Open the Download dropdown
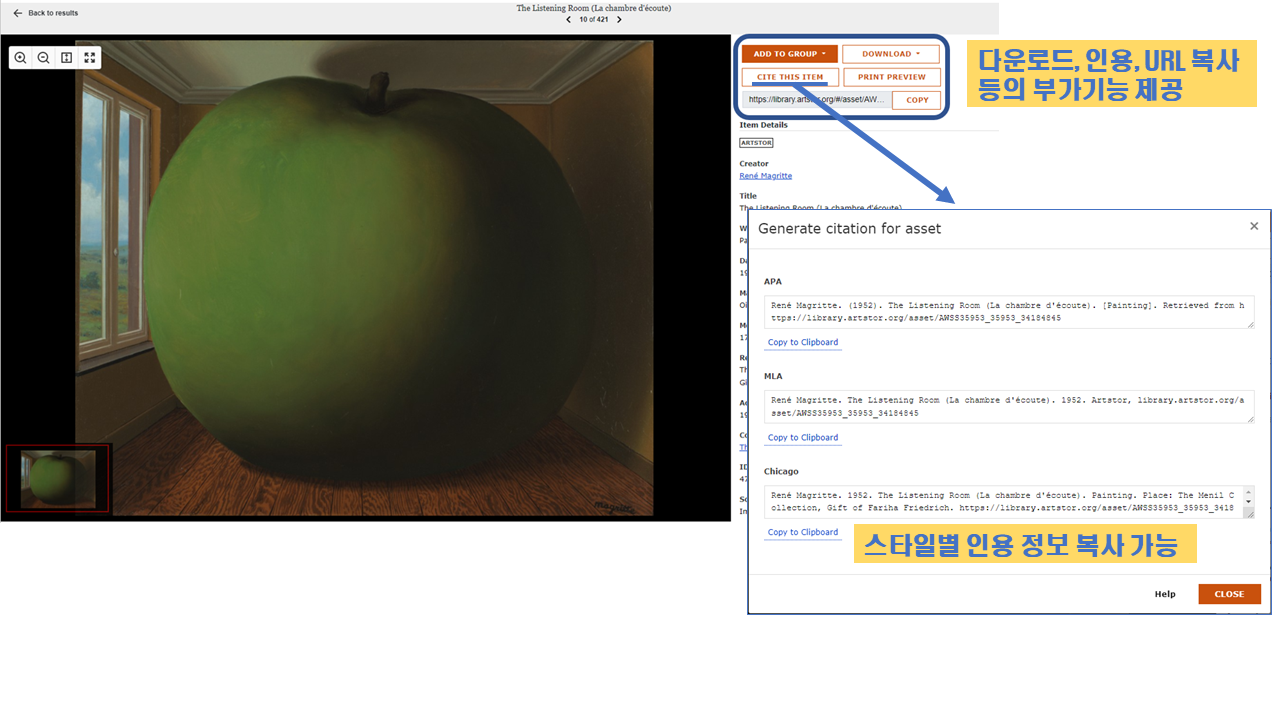1280x720 pixels. pyautogui.click(x=891, y=54)
